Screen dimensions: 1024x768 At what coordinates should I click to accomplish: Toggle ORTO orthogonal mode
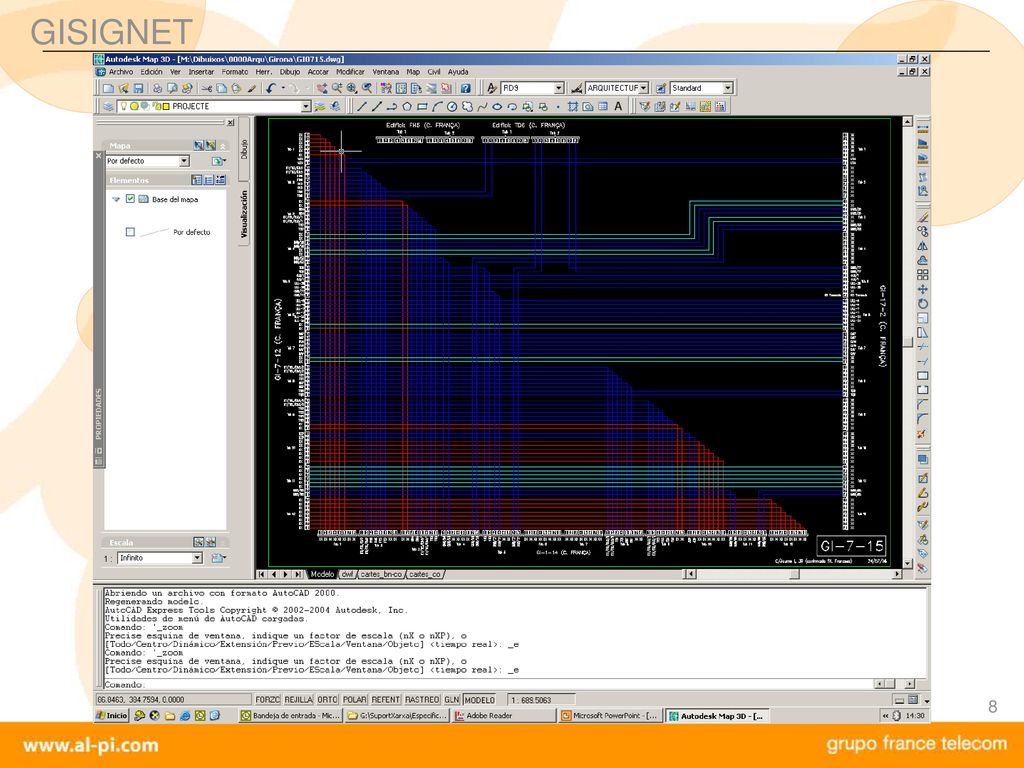click(327, 699)
